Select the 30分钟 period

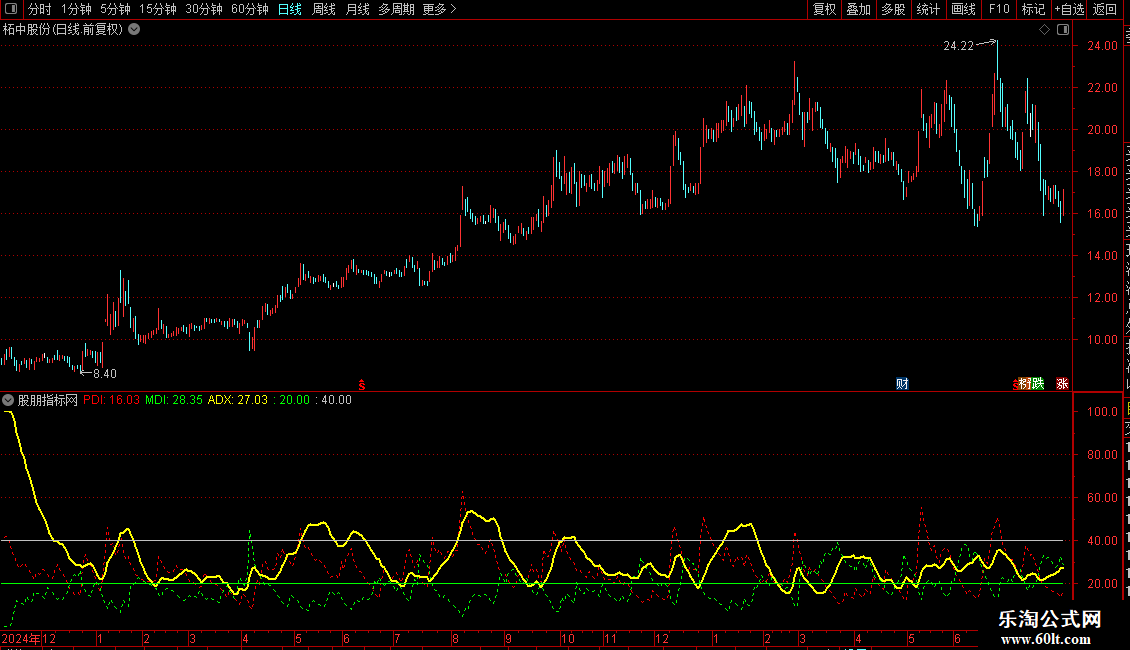tap(204, 9)
